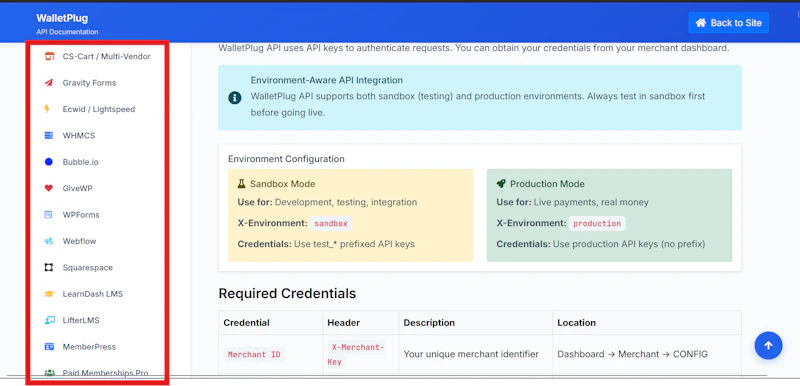Click the Header column header
This screenshot has height=386, width=800.
(x=343, y=323)
